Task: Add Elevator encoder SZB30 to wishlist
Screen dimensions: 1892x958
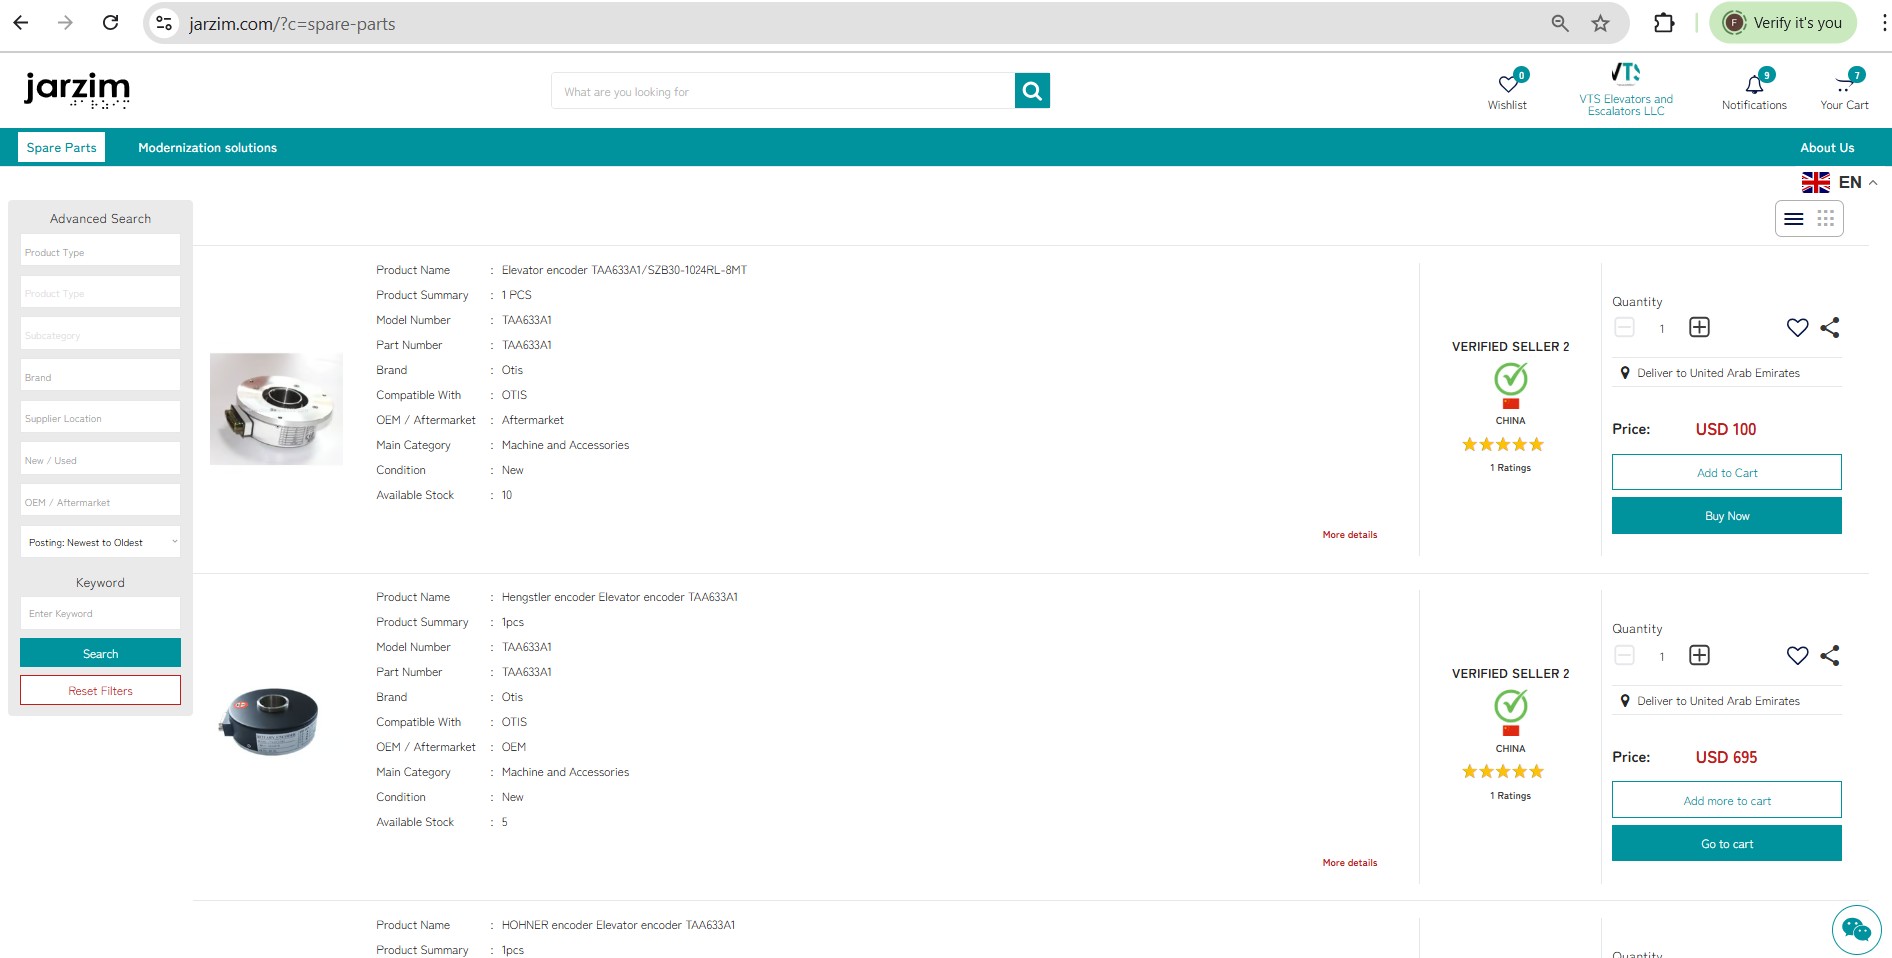Action: click(1797, 328)
